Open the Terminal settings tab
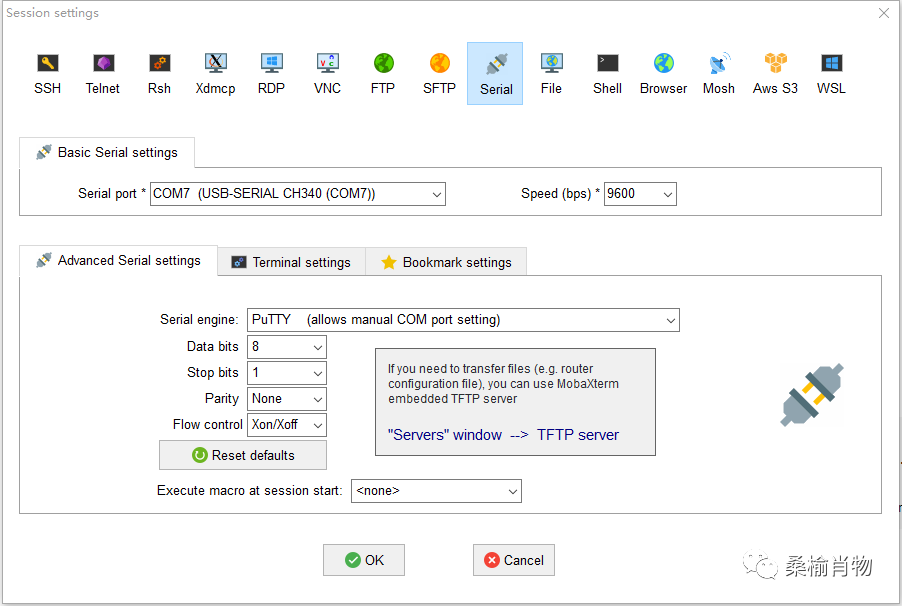This screenshot has height=606, width=902. (292, 262)
